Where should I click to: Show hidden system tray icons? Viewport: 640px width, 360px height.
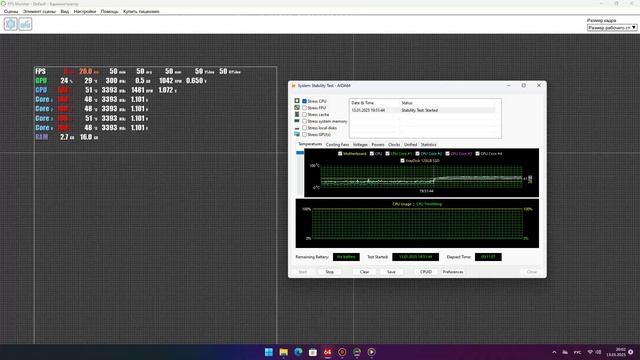pyautogui.click(x=554, y=352)
